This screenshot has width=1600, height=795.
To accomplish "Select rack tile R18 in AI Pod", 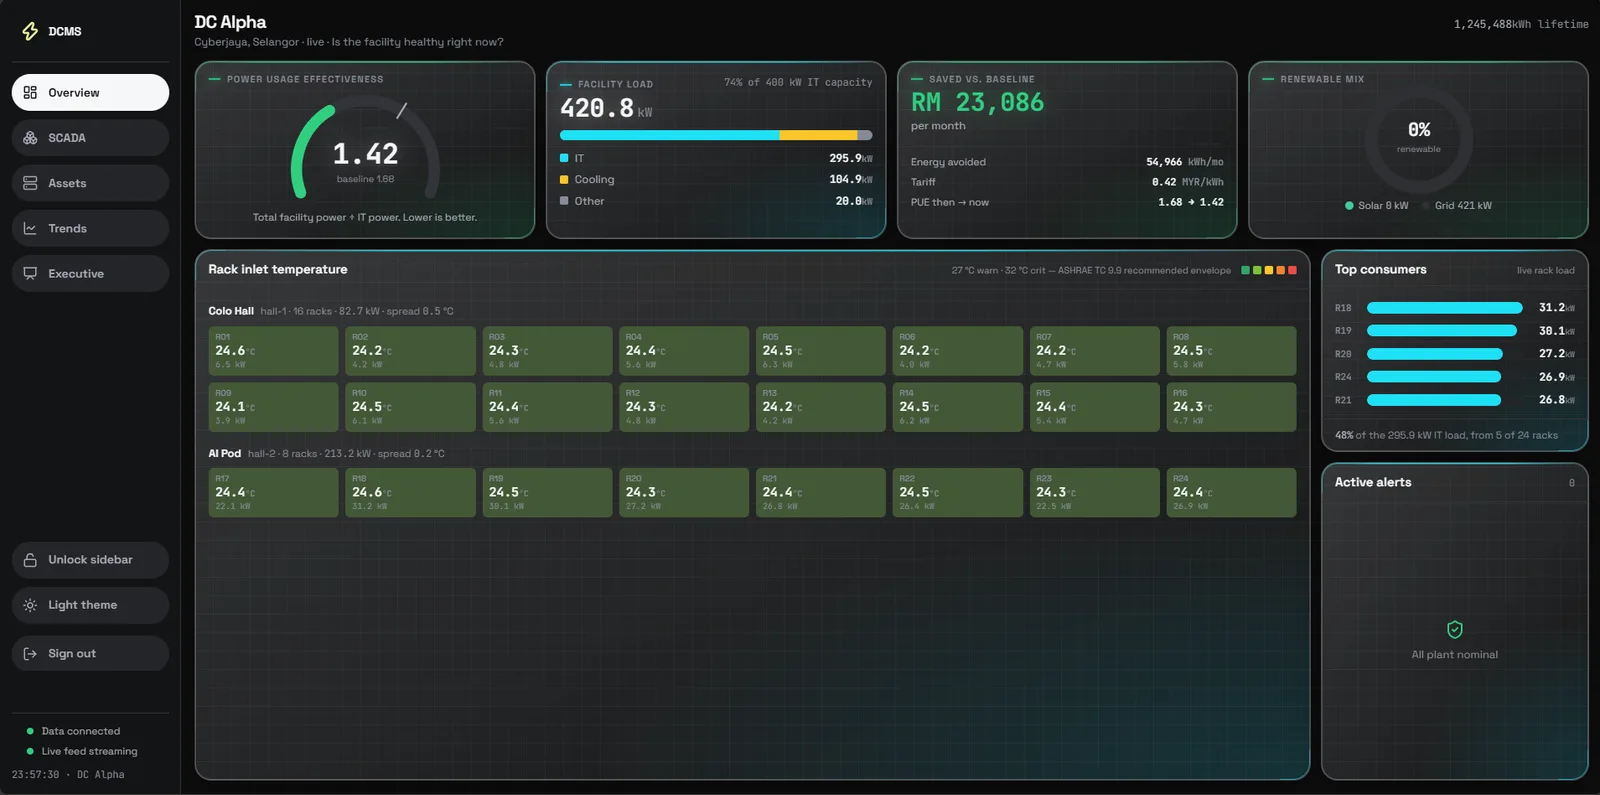I will pos(410,493).
